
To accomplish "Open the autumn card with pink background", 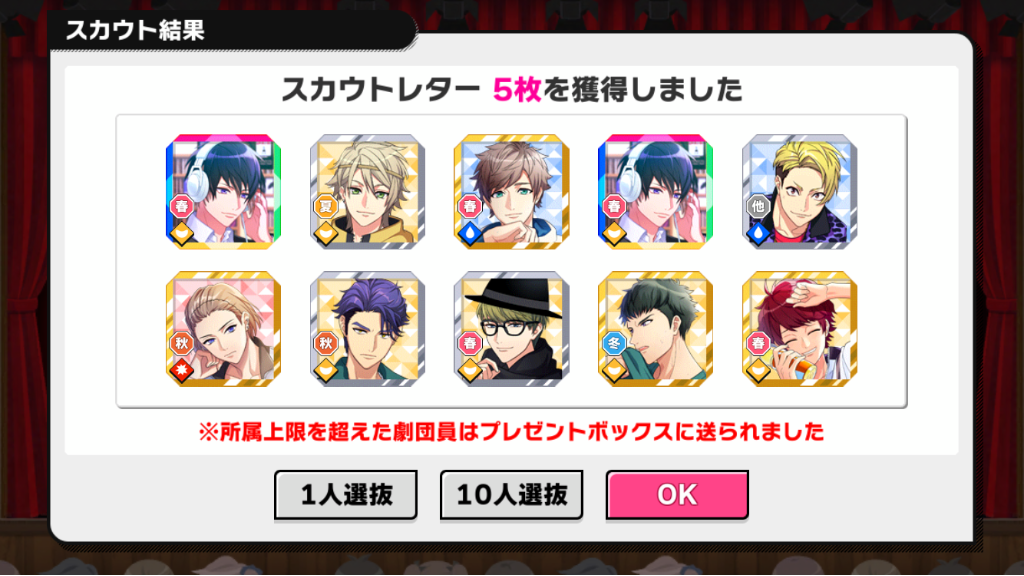I will pos(223,328).
